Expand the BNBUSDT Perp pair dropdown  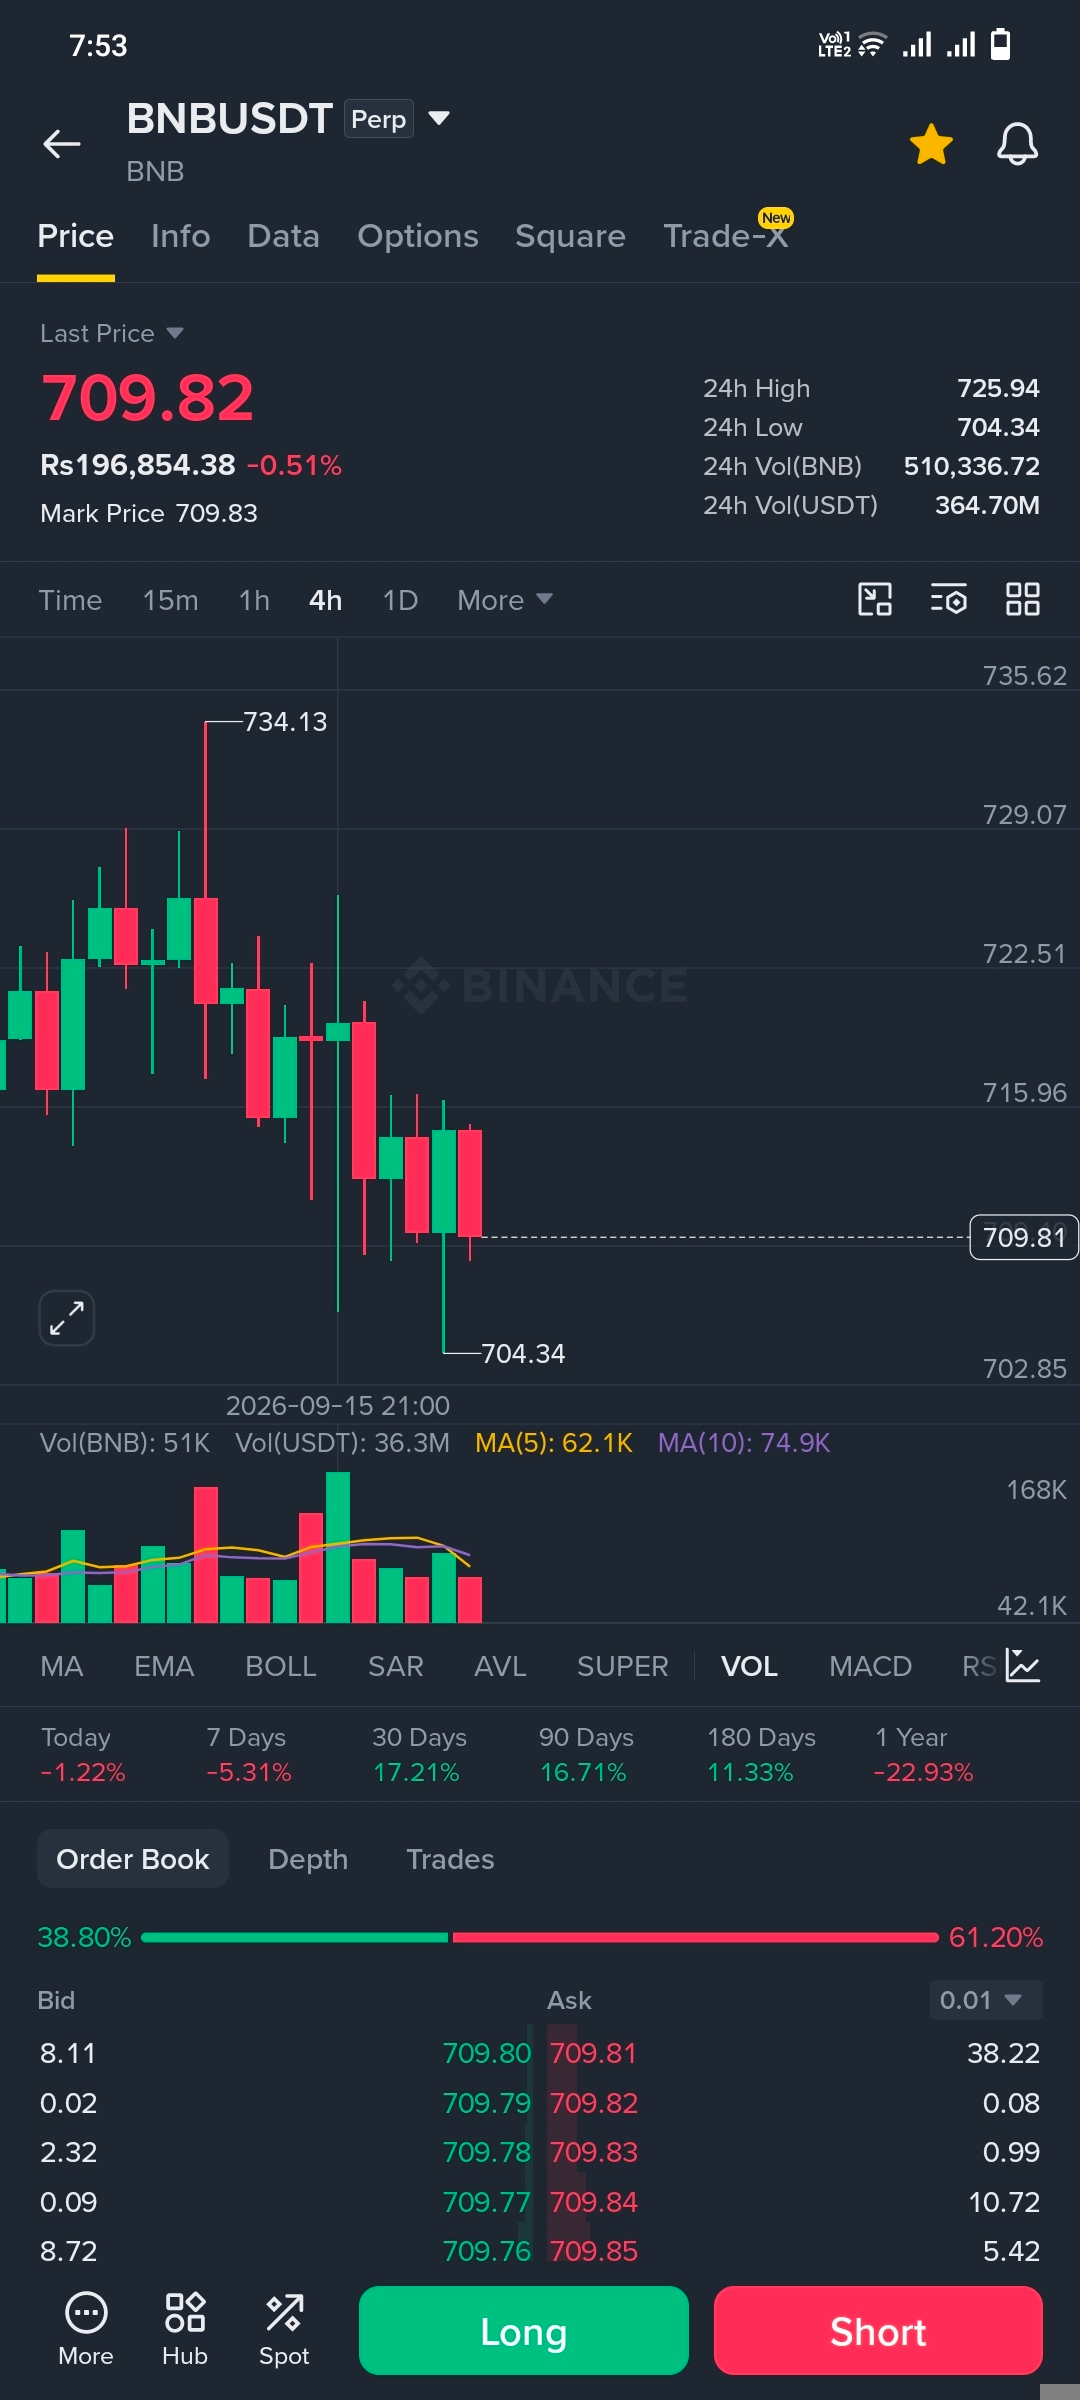439,118
